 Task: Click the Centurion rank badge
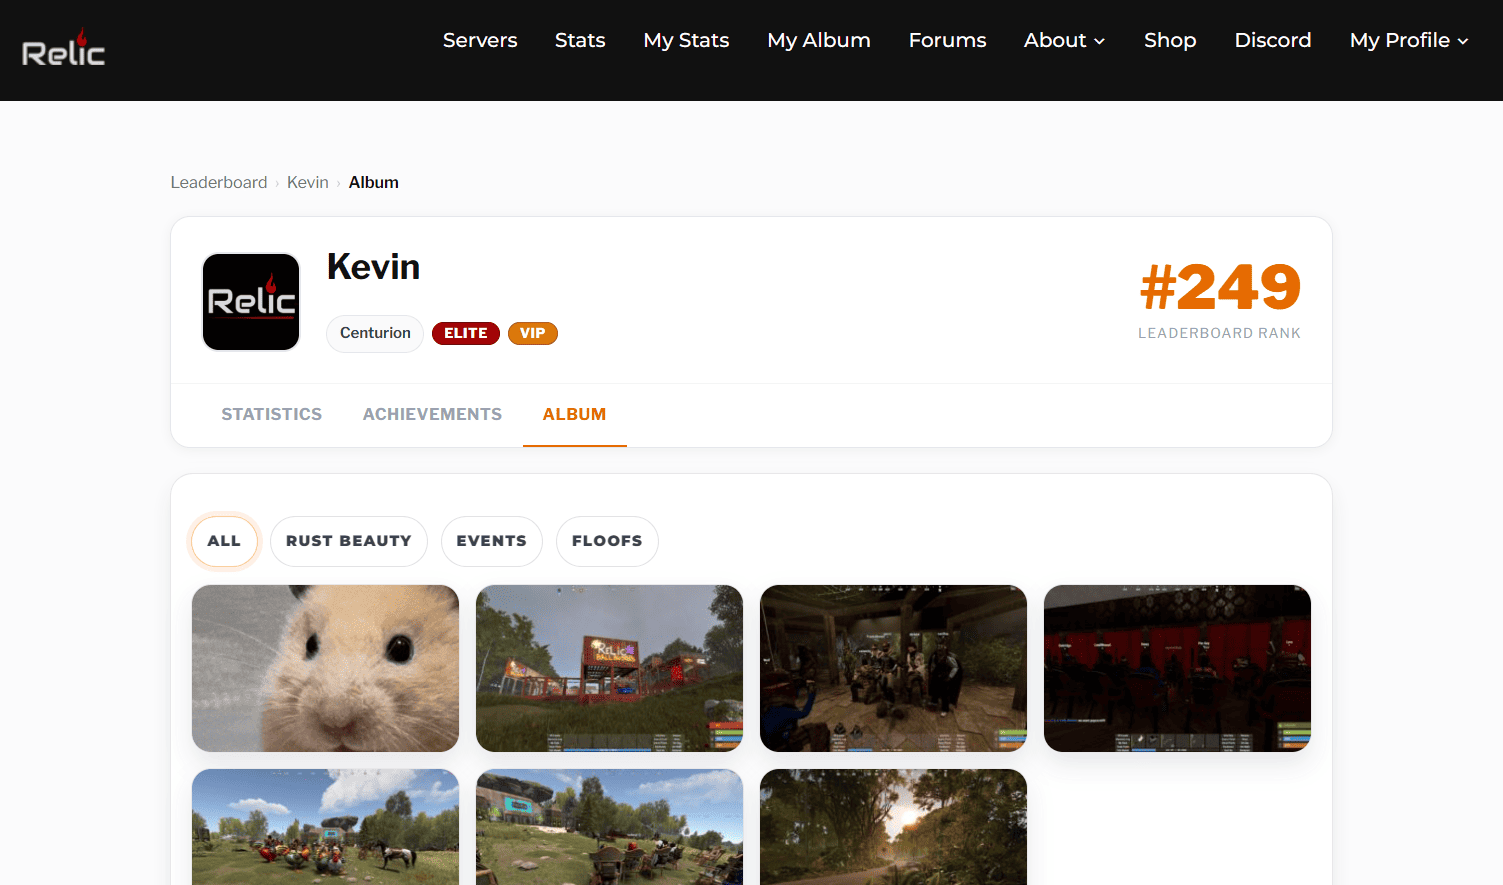click(375, 333)
